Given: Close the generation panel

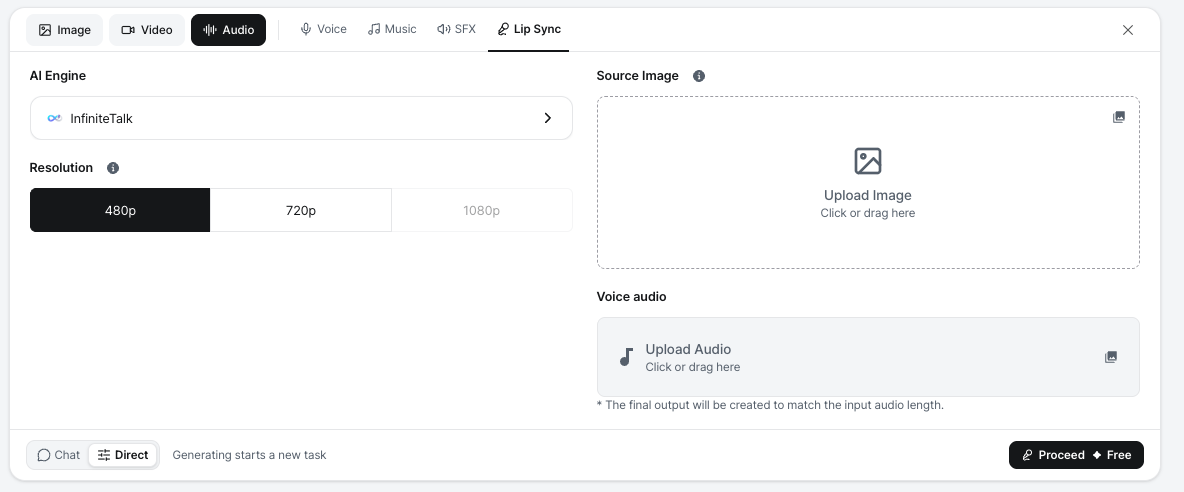Looking at the screenshot, I should 1127,30.
